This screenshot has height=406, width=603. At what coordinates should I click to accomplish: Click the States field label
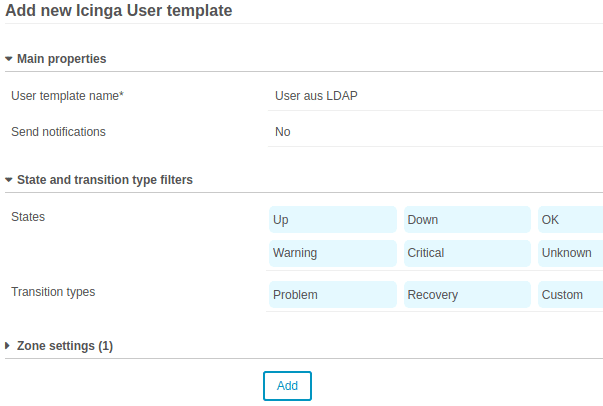pos(28,216)
